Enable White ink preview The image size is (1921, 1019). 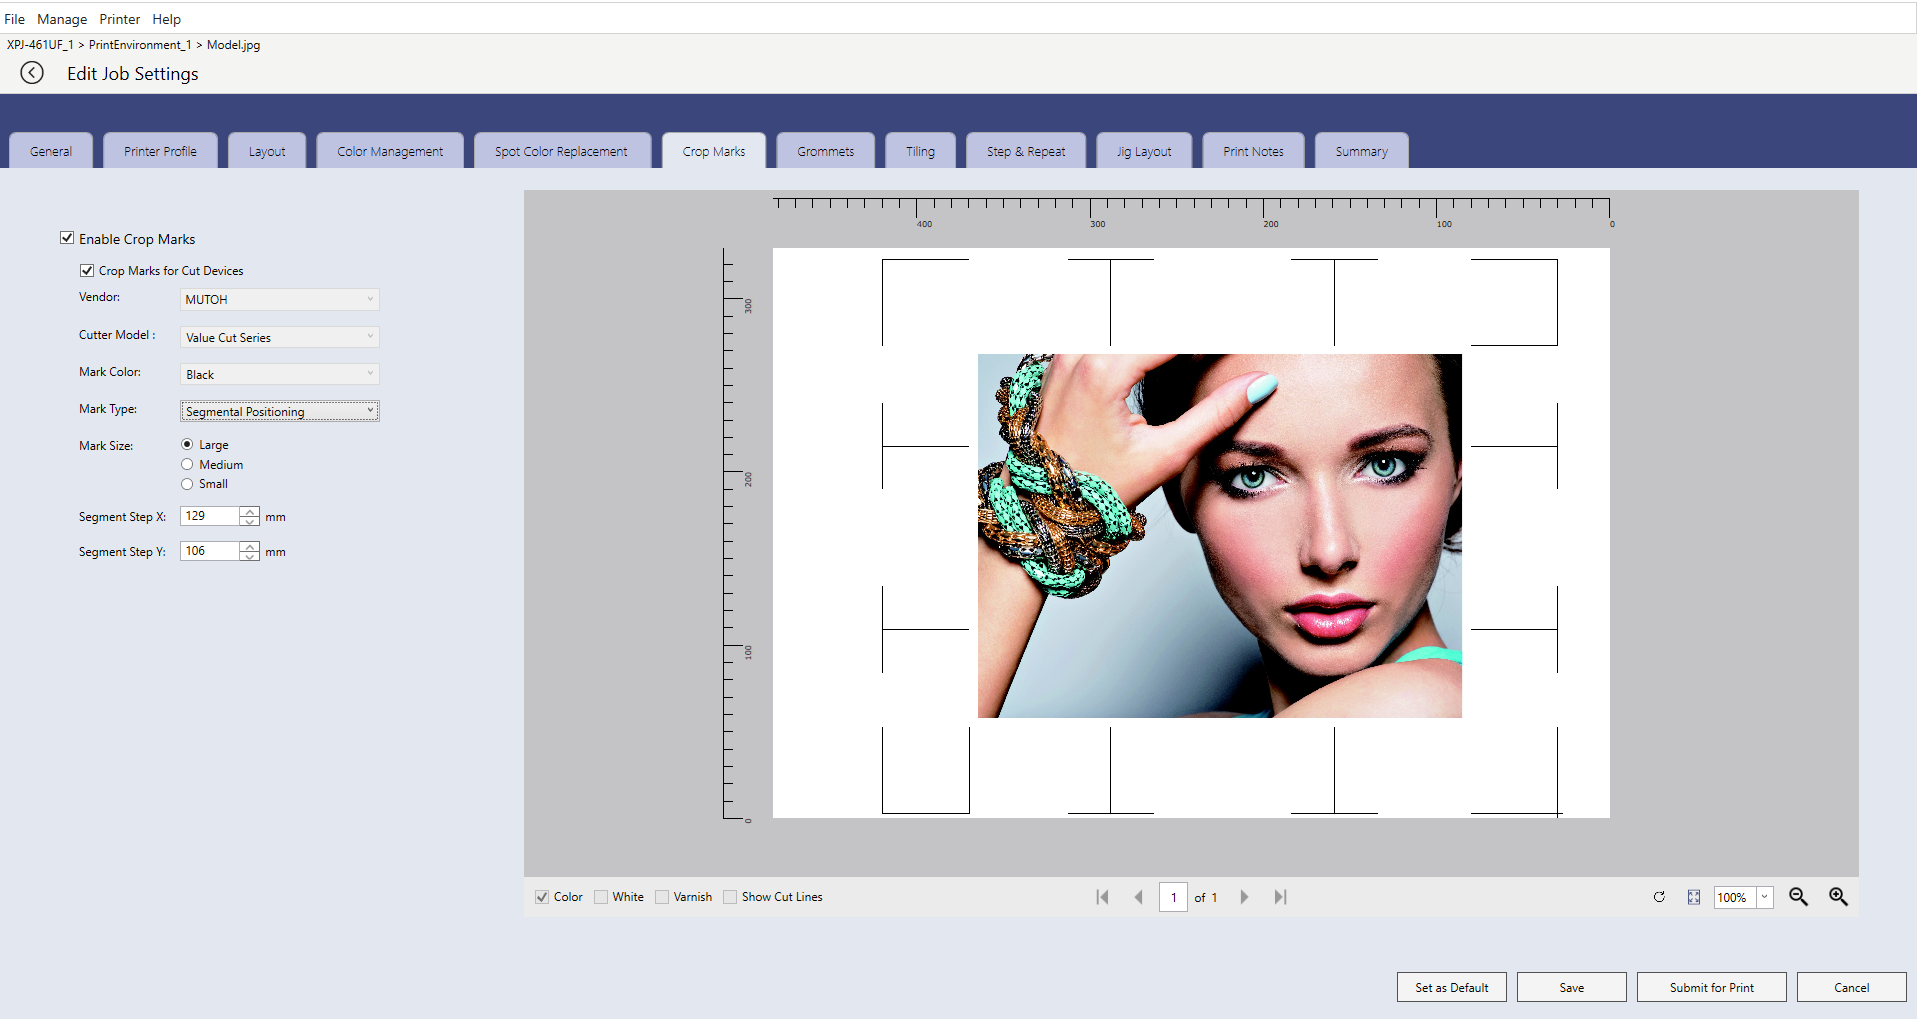601,896
